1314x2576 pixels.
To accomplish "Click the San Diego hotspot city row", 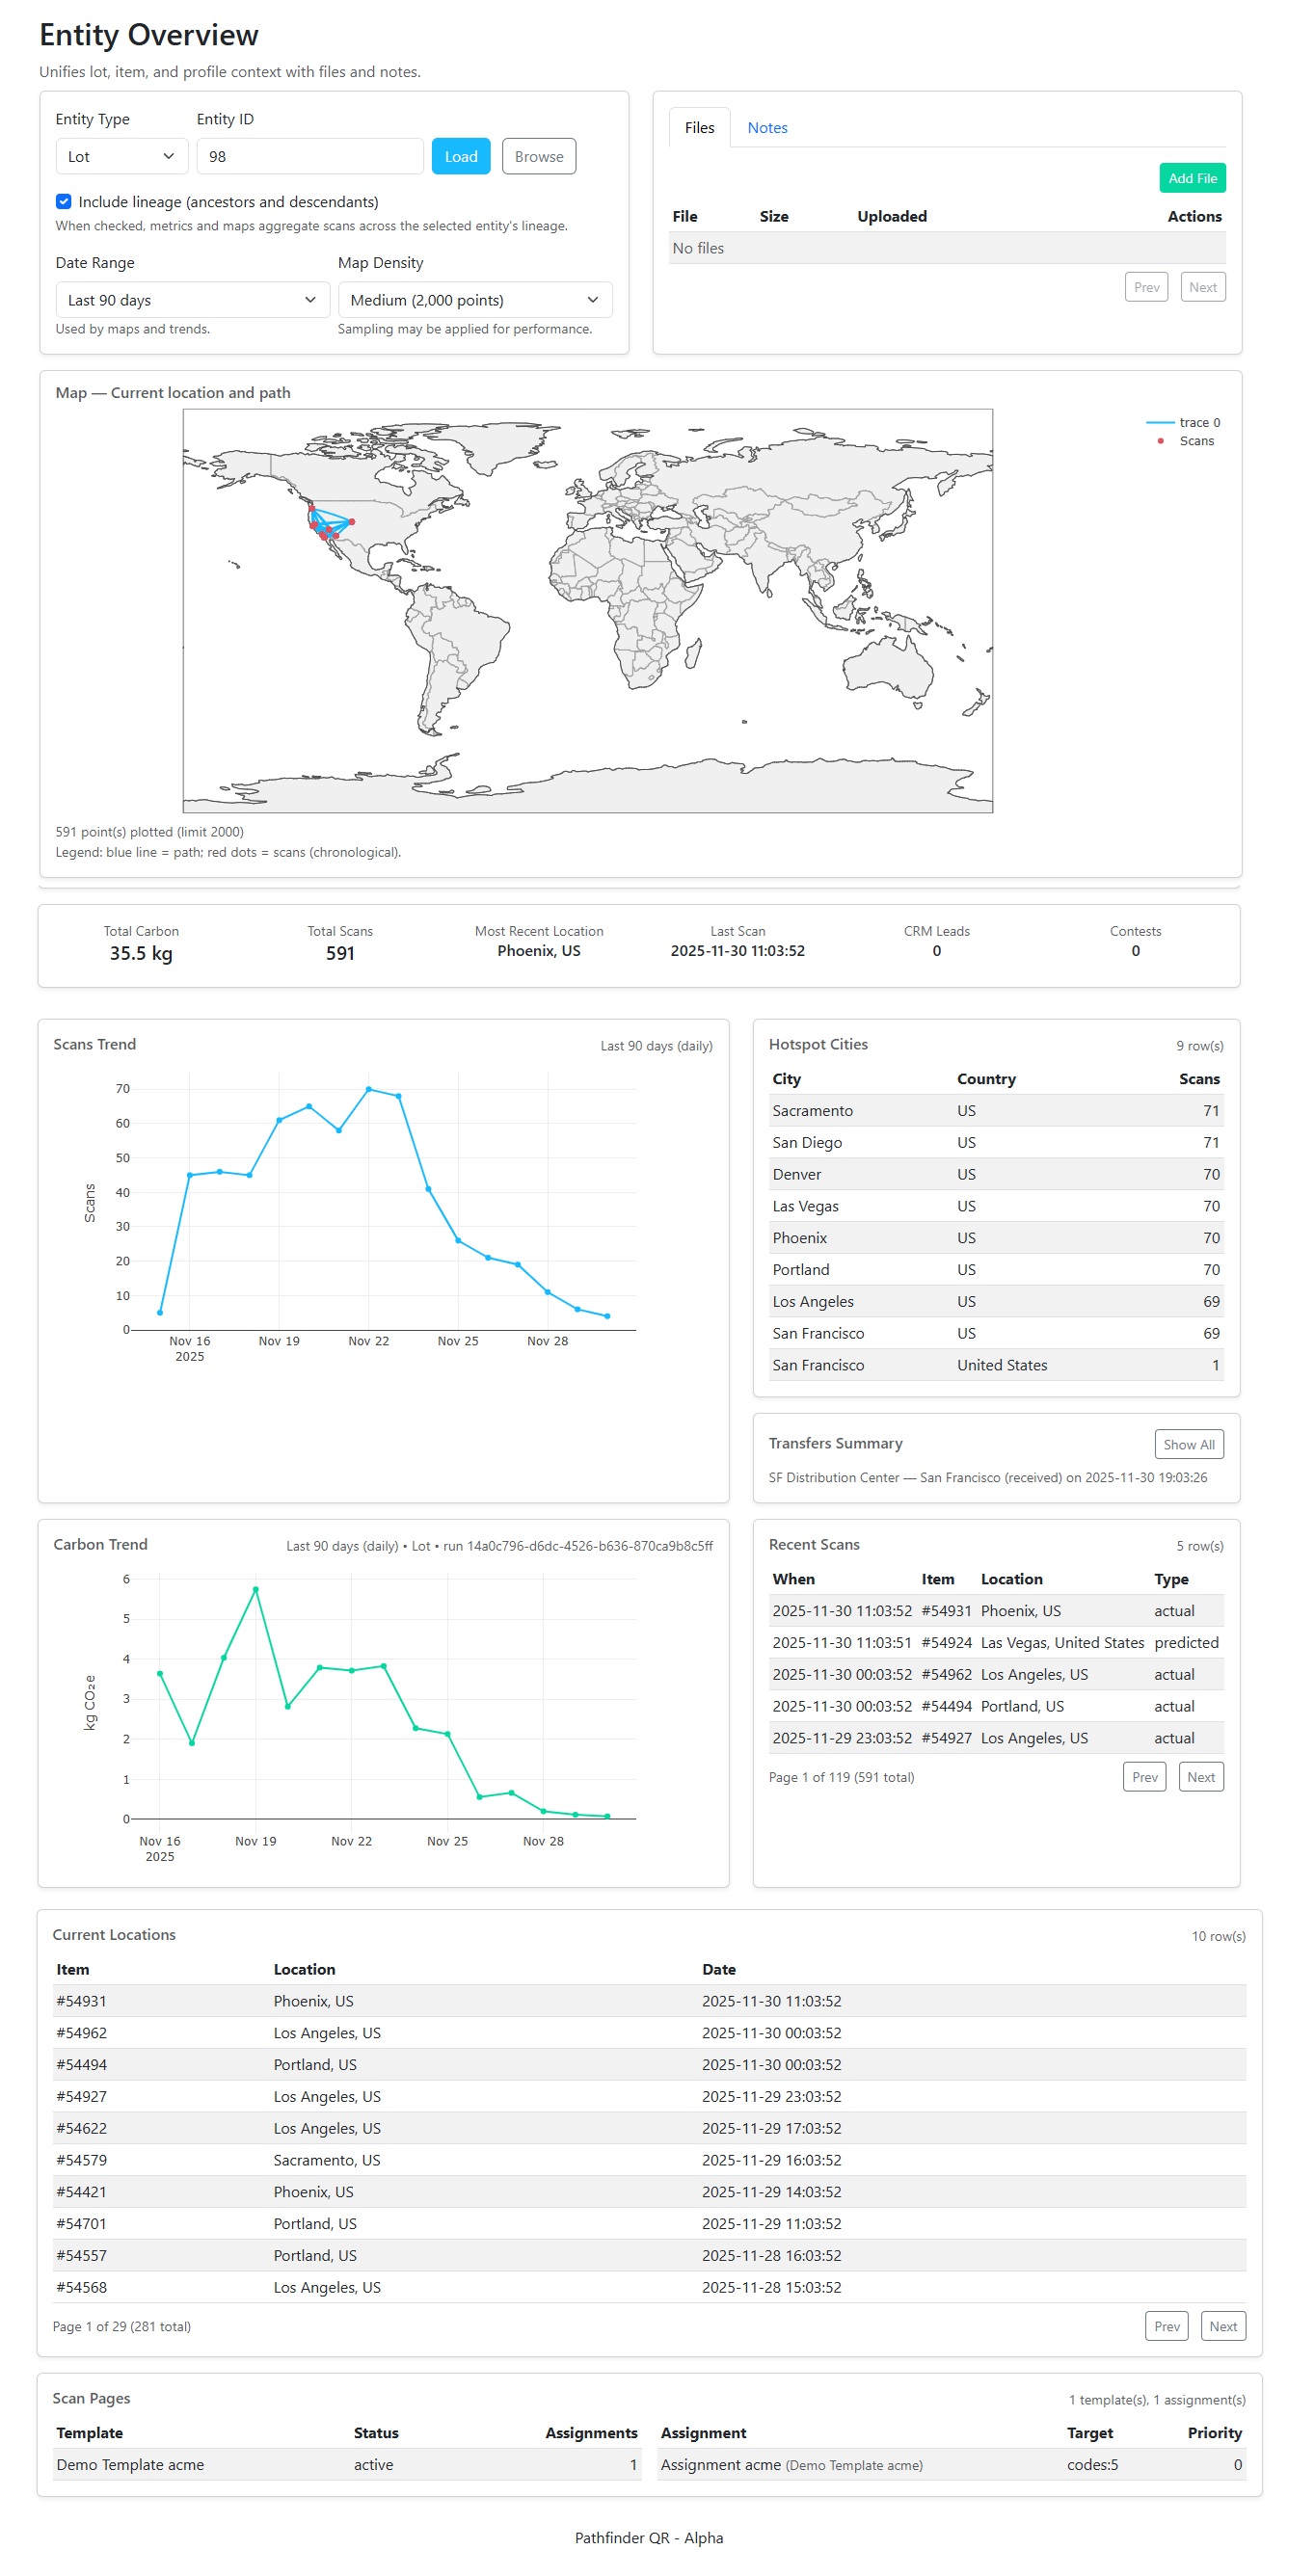I will 996,1143.
